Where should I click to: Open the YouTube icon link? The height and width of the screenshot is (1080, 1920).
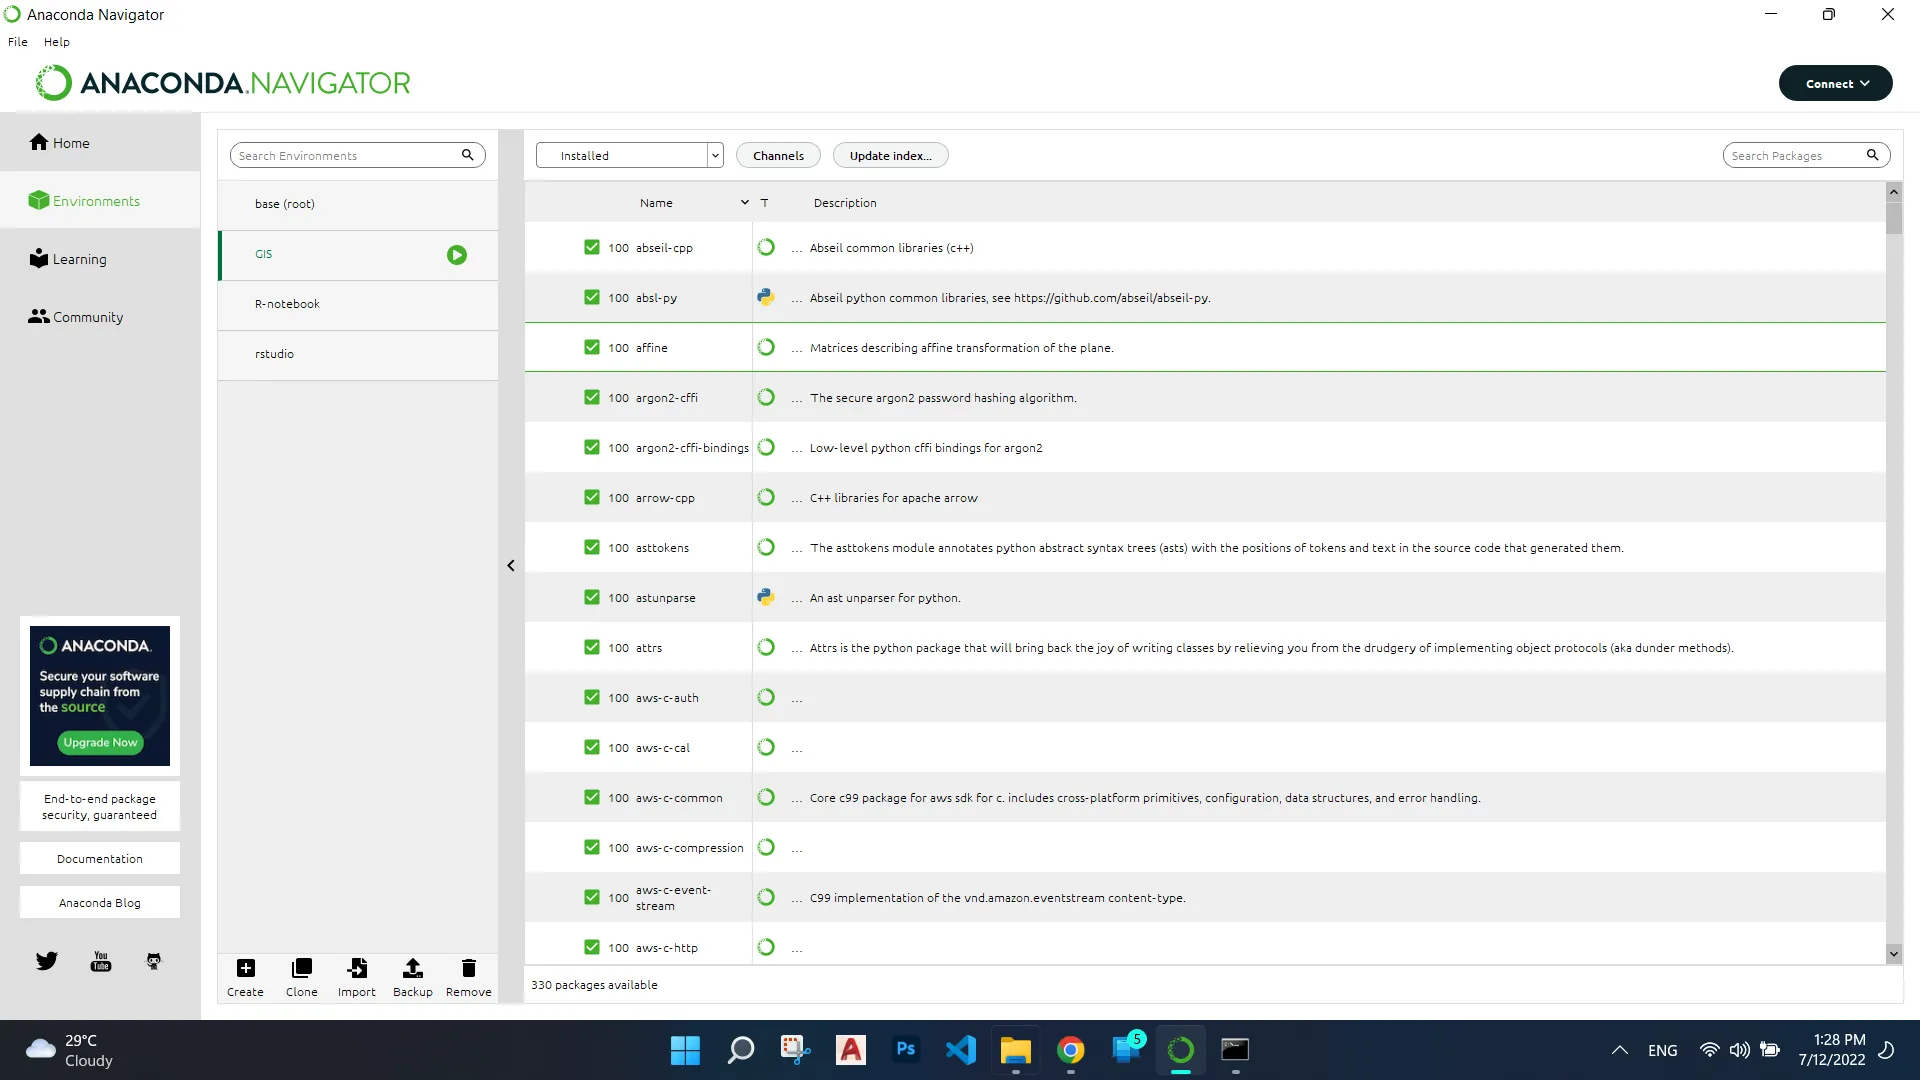(101, 961)
